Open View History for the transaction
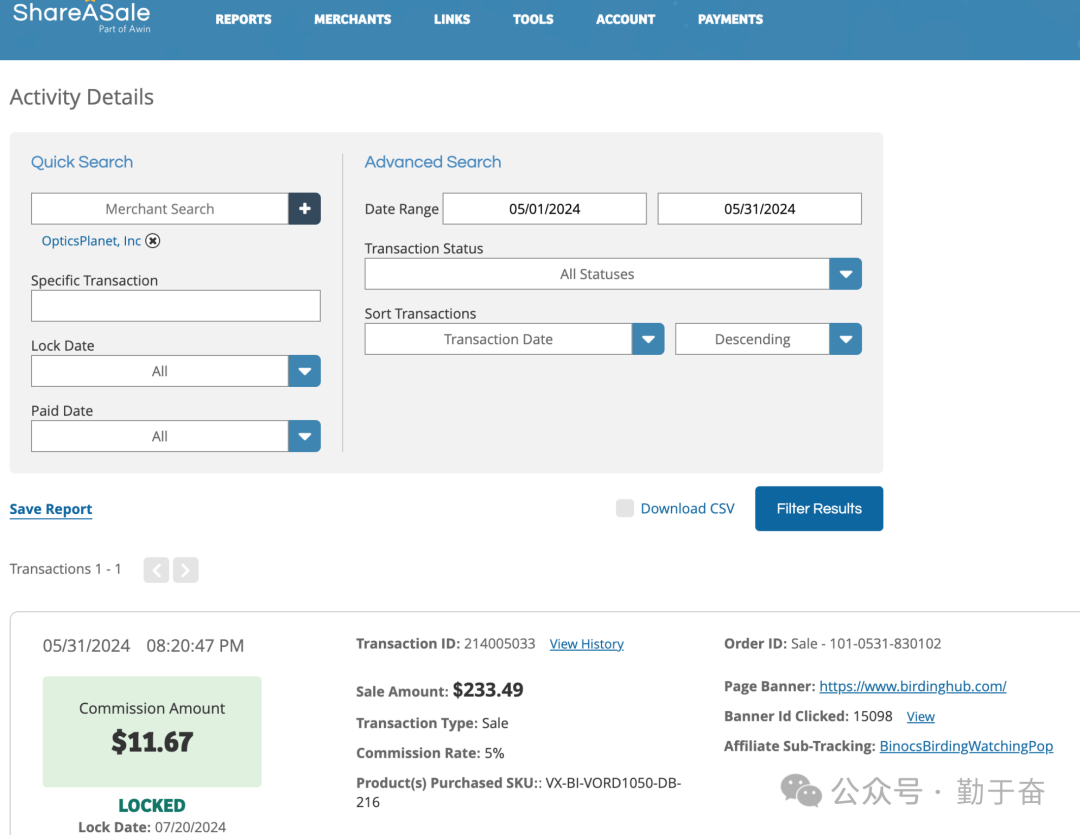This screenshot has height=835, width=1080. (586, 644)
